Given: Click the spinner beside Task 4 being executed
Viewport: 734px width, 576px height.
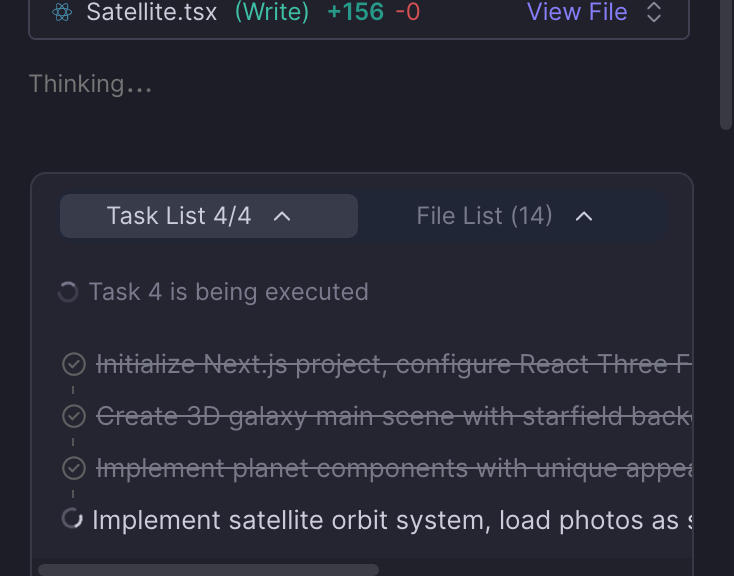Looking at the screenshot, I should click(68, 292).
